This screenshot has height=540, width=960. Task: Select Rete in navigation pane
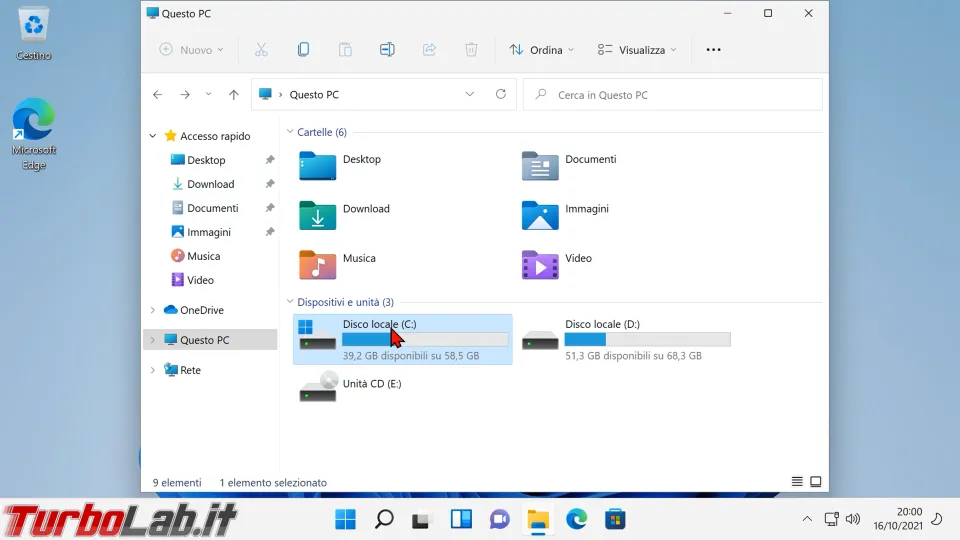coord(190,370)
